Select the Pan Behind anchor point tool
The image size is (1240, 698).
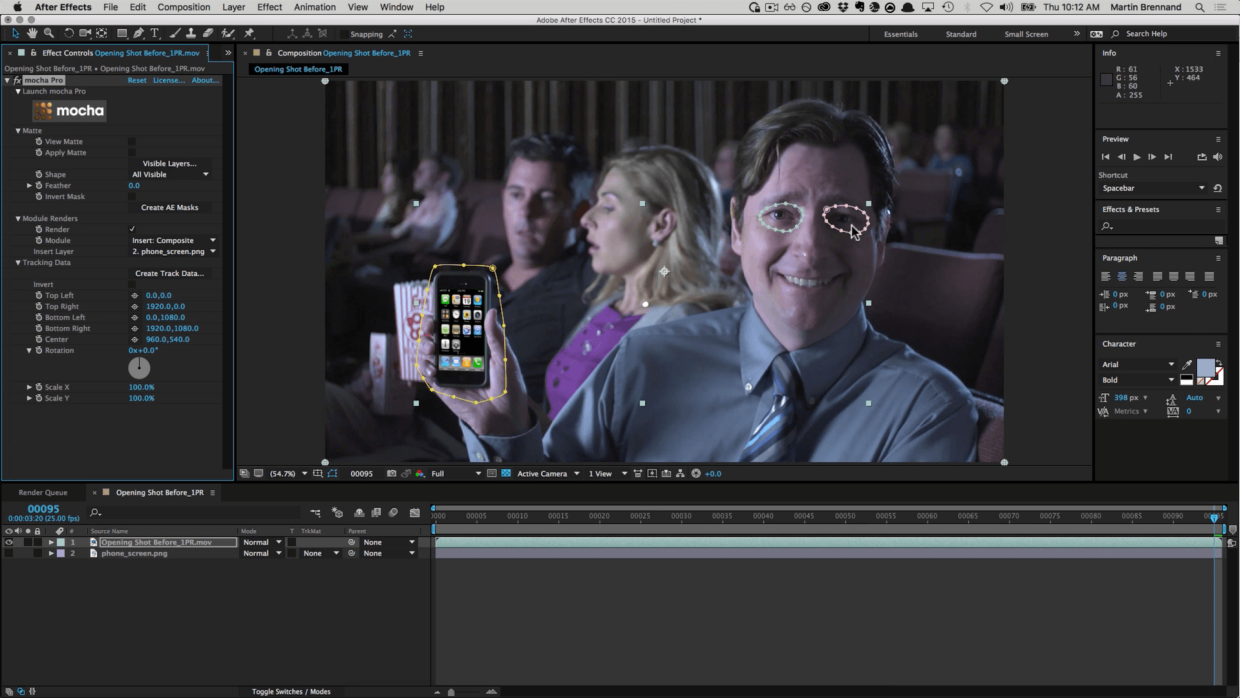pos(101,33)
